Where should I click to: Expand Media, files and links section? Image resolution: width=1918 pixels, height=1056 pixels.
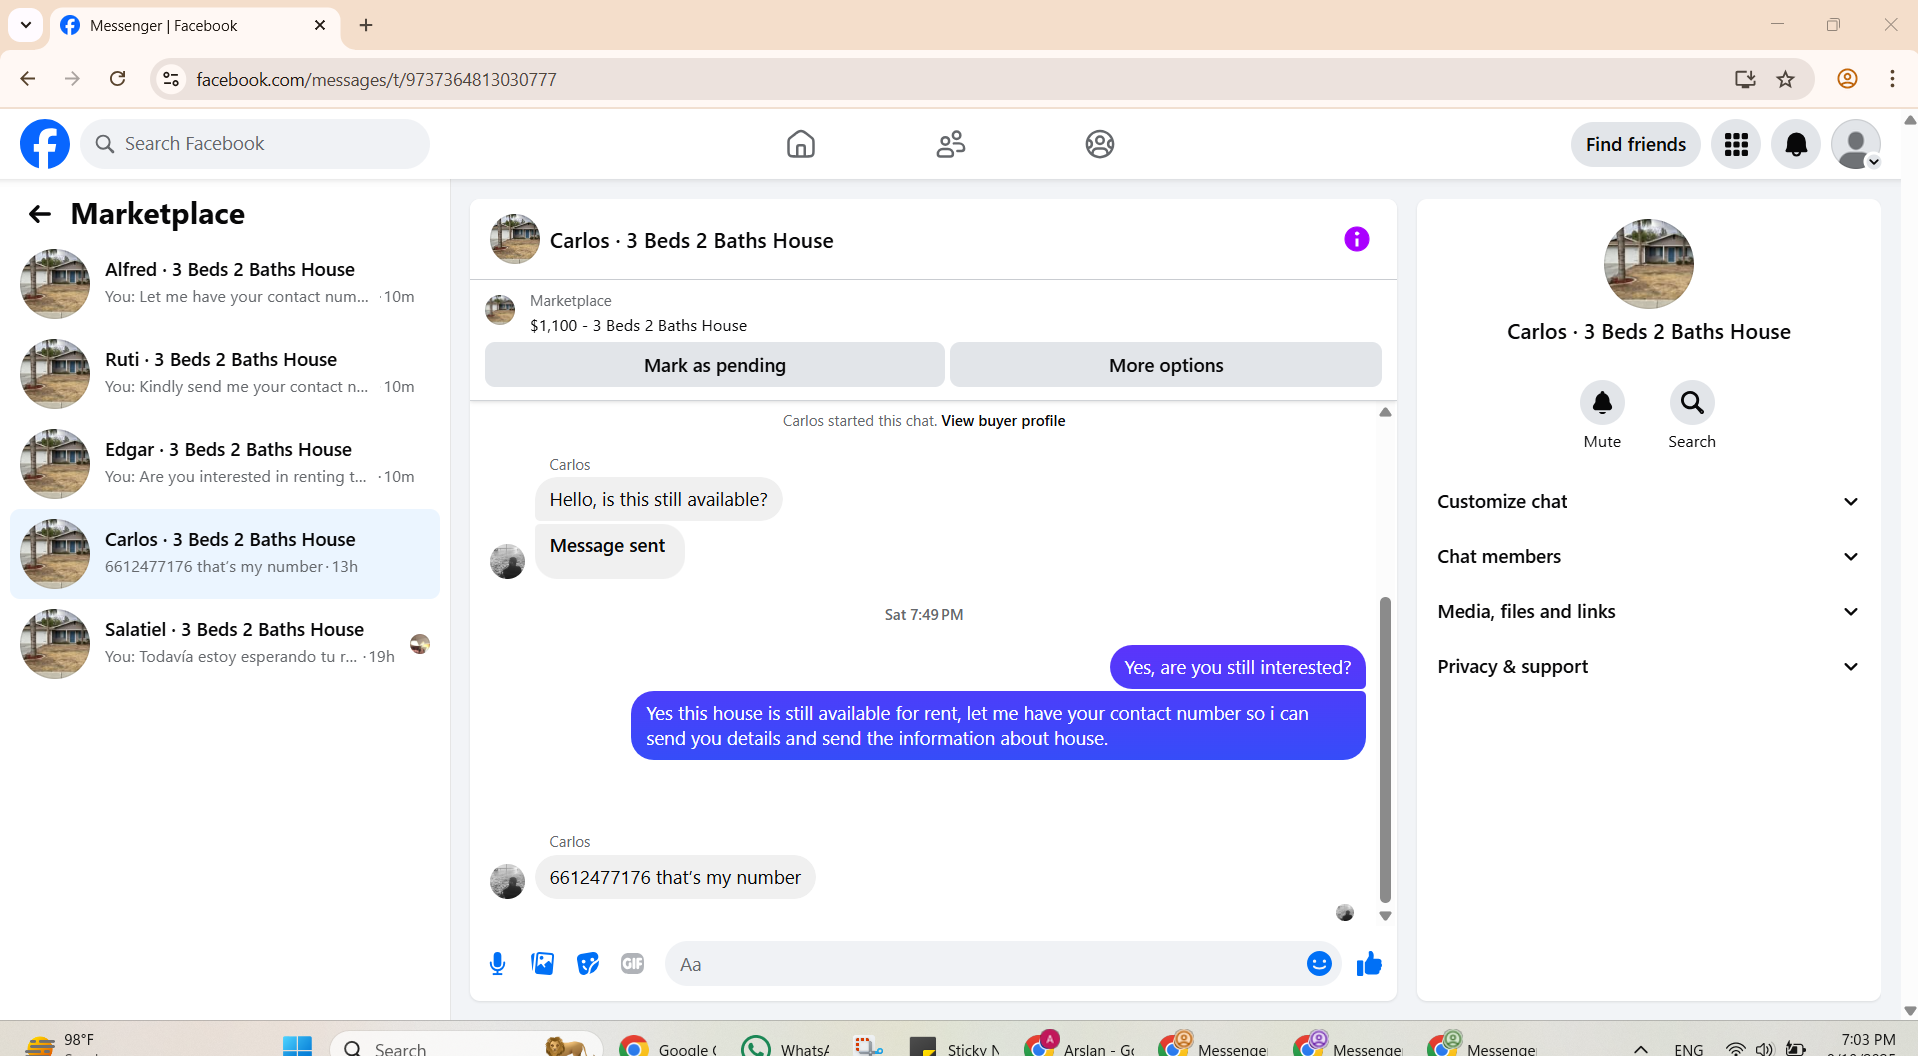tap(1648, 612)
